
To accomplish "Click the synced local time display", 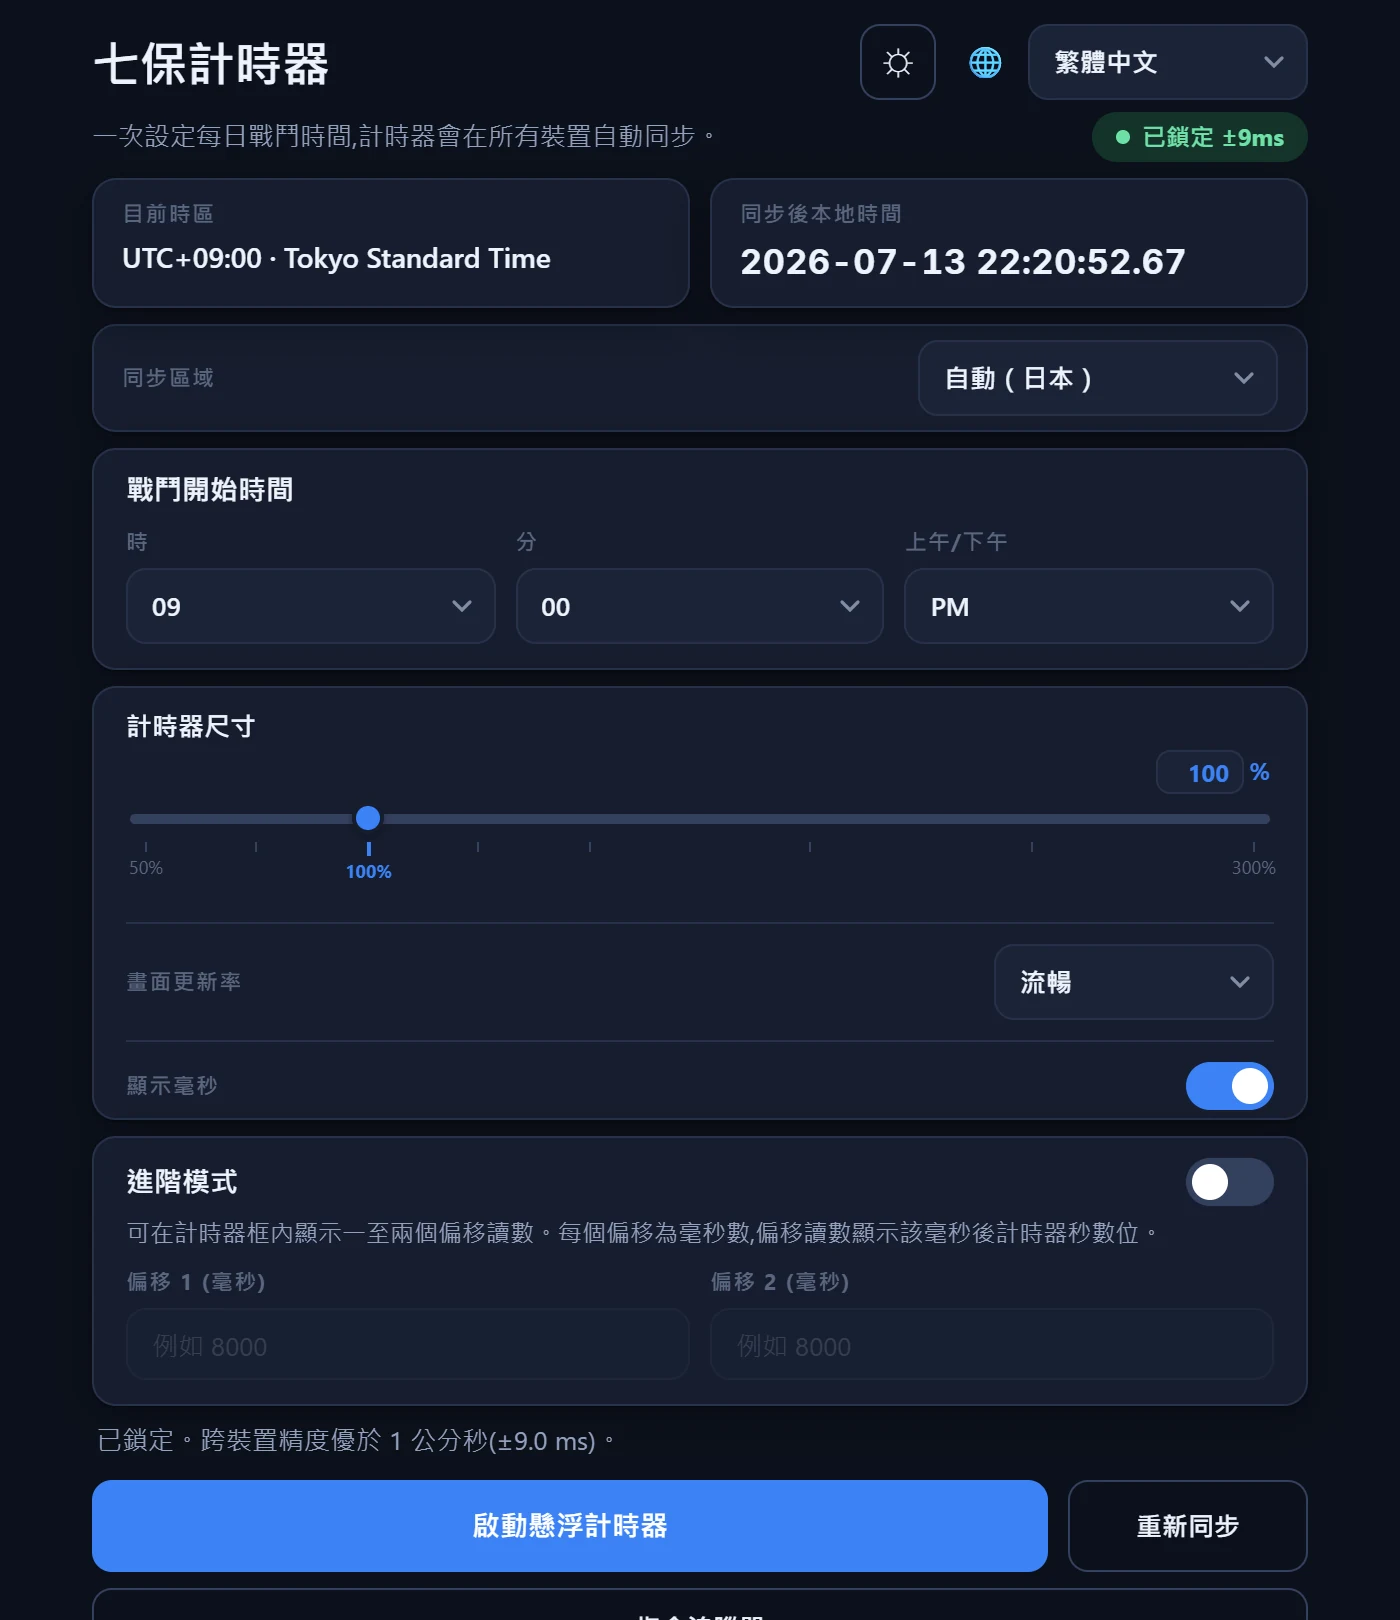I will click(x=963, y=262).
